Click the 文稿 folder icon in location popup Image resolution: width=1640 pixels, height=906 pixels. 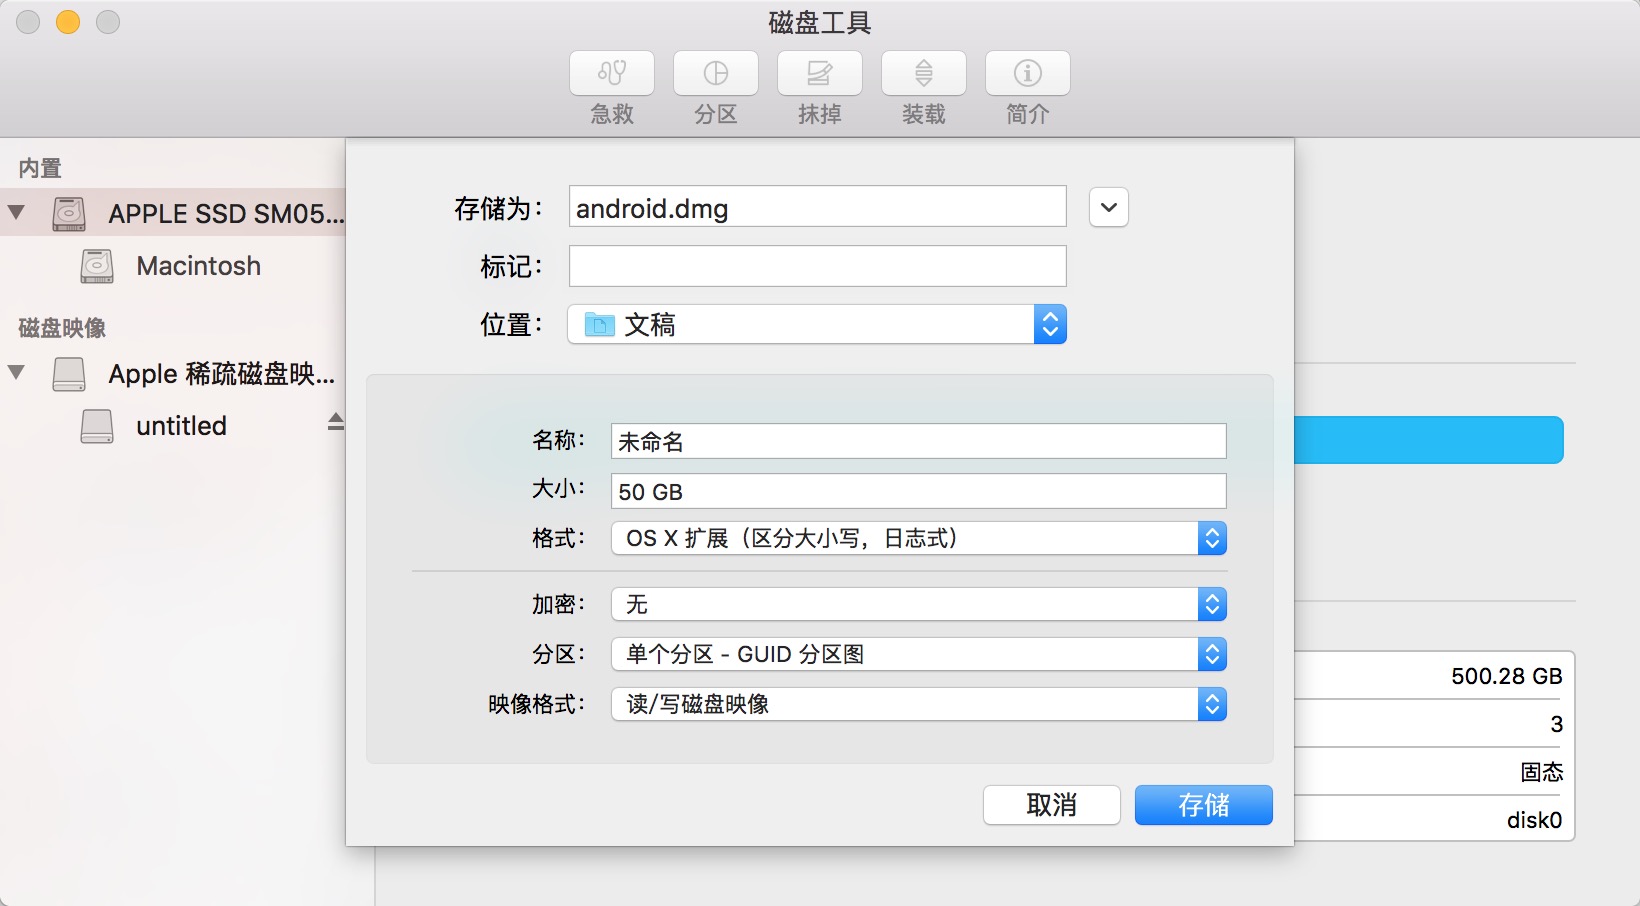(599, 324)
